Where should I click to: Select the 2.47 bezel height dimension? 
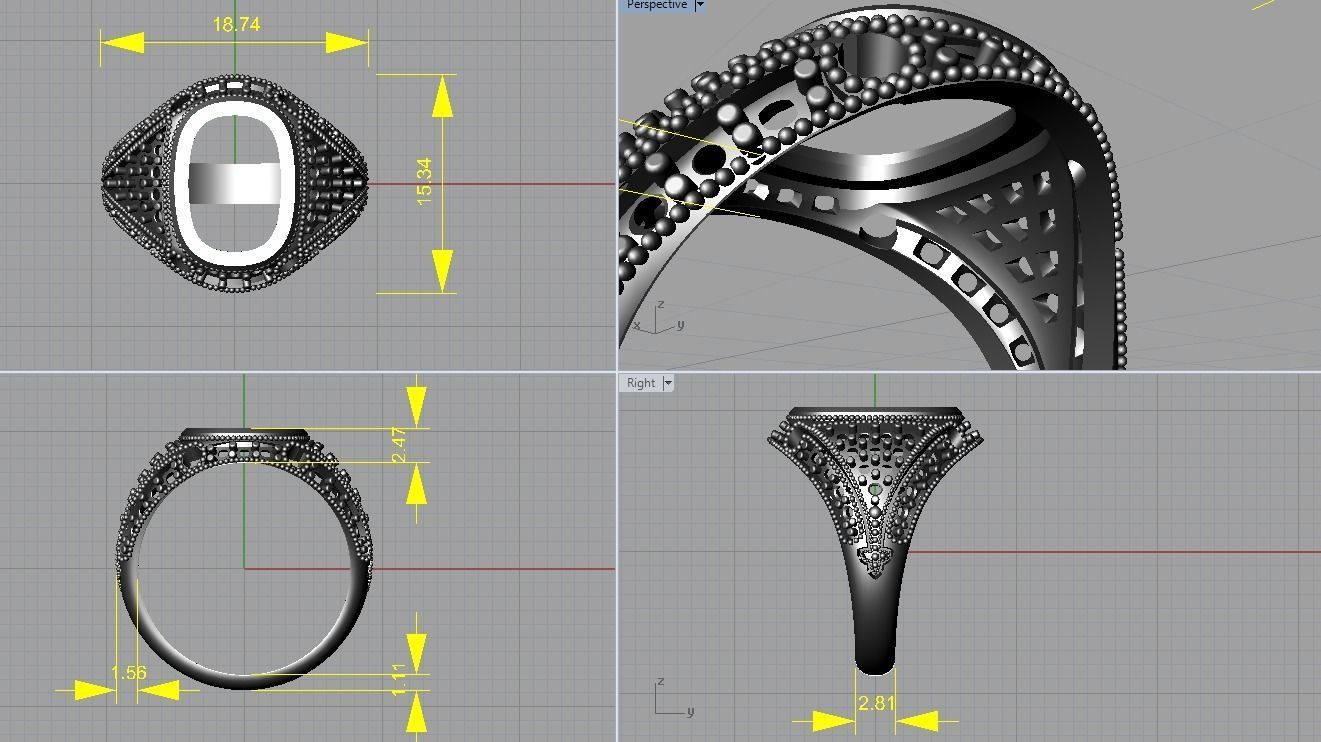[399, 444]
